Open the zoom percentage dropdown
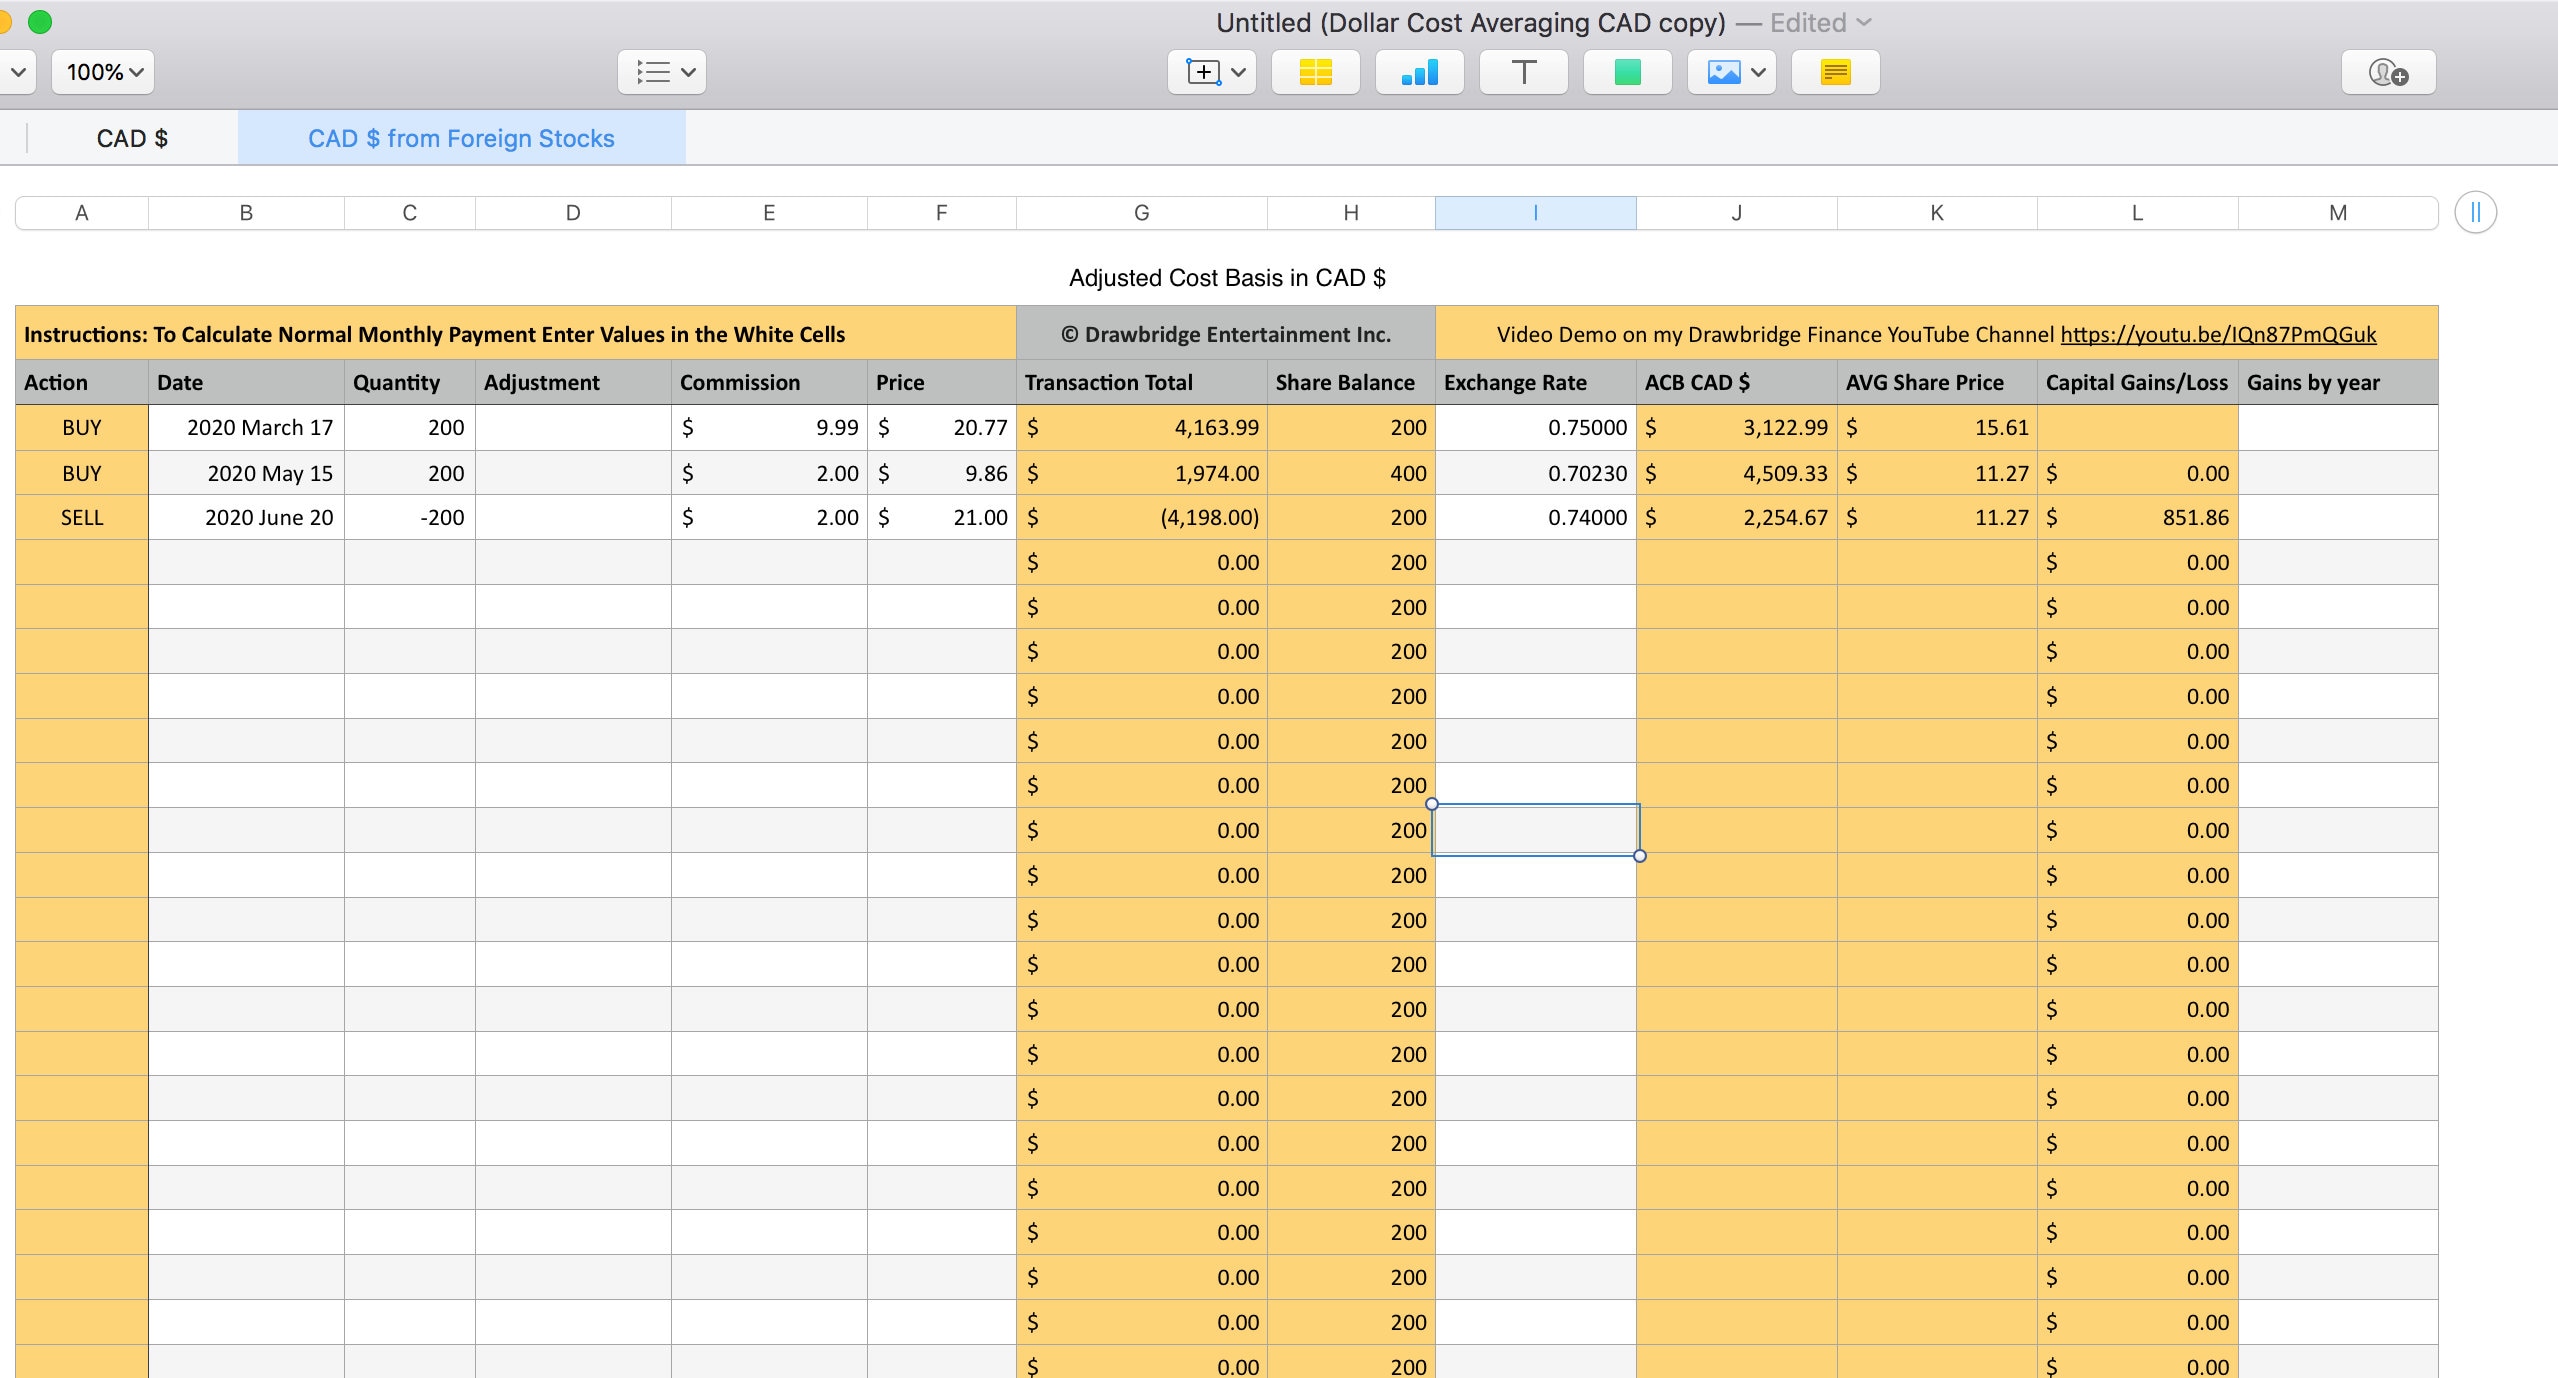This screenshot has width=2558, height=1378. click(100, 71)
